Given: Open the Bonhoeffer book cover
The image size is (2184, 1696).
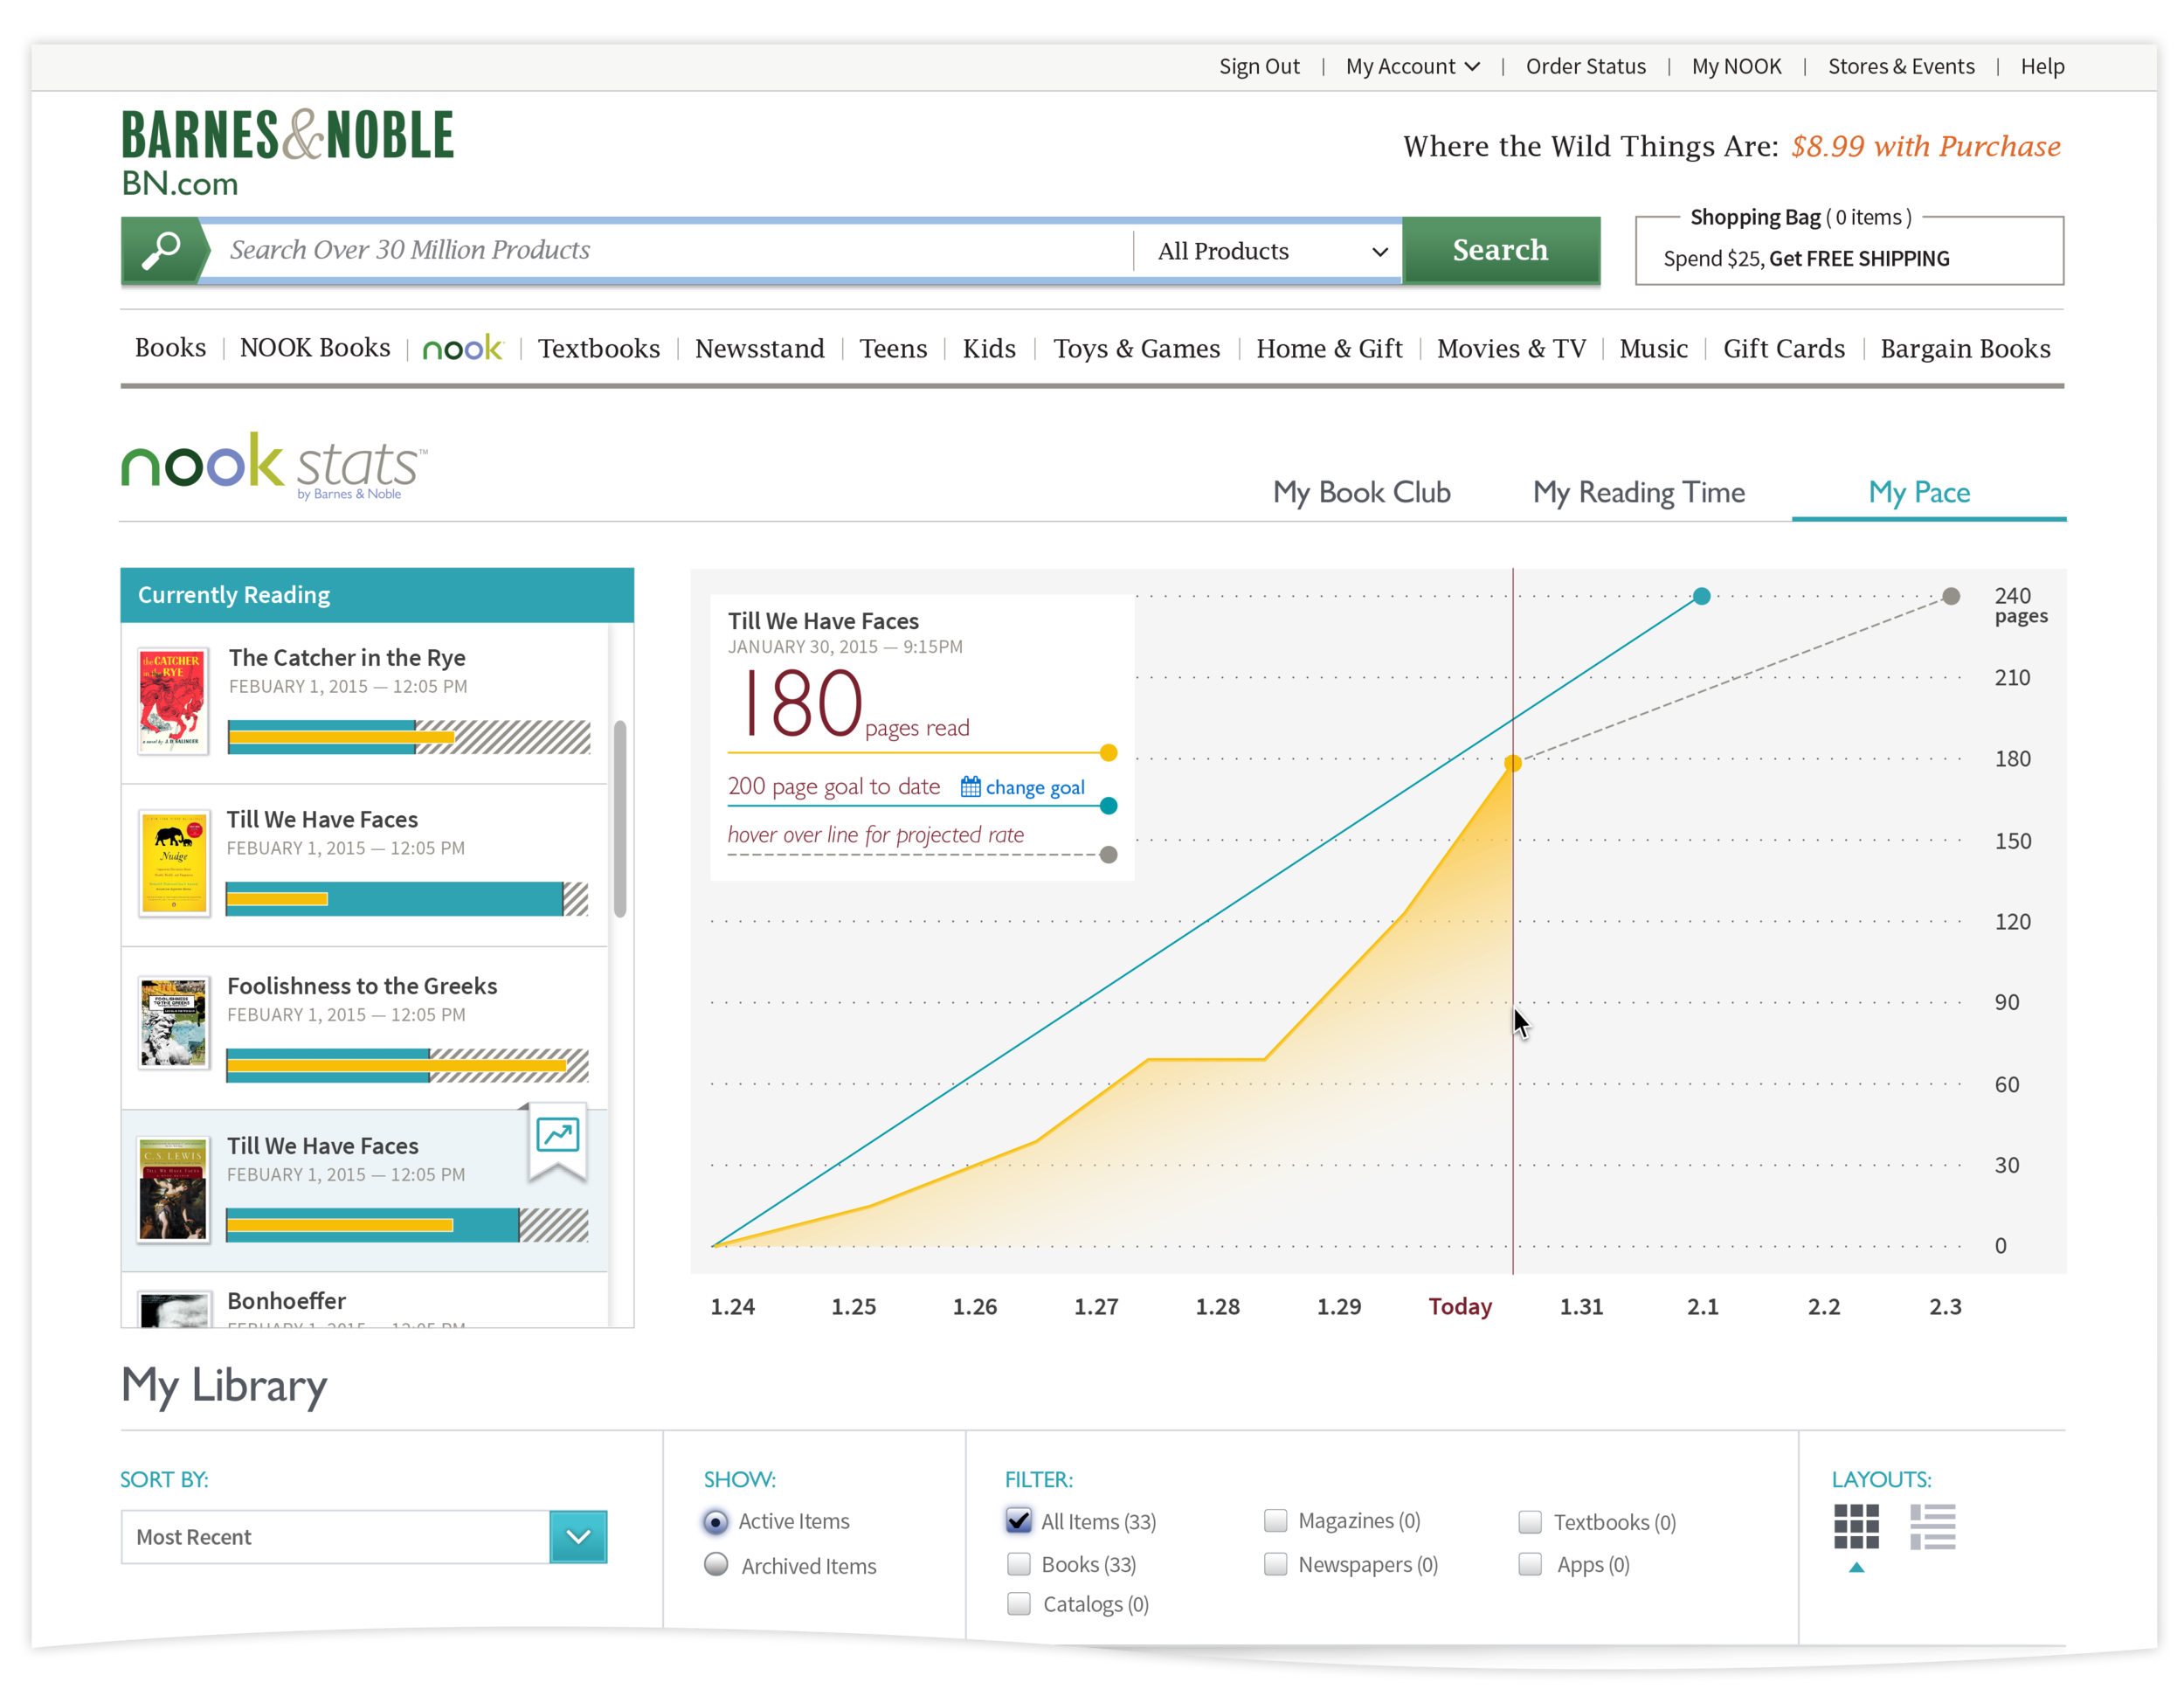Looking at the screenshot, I should click(x=174, y=1310).
